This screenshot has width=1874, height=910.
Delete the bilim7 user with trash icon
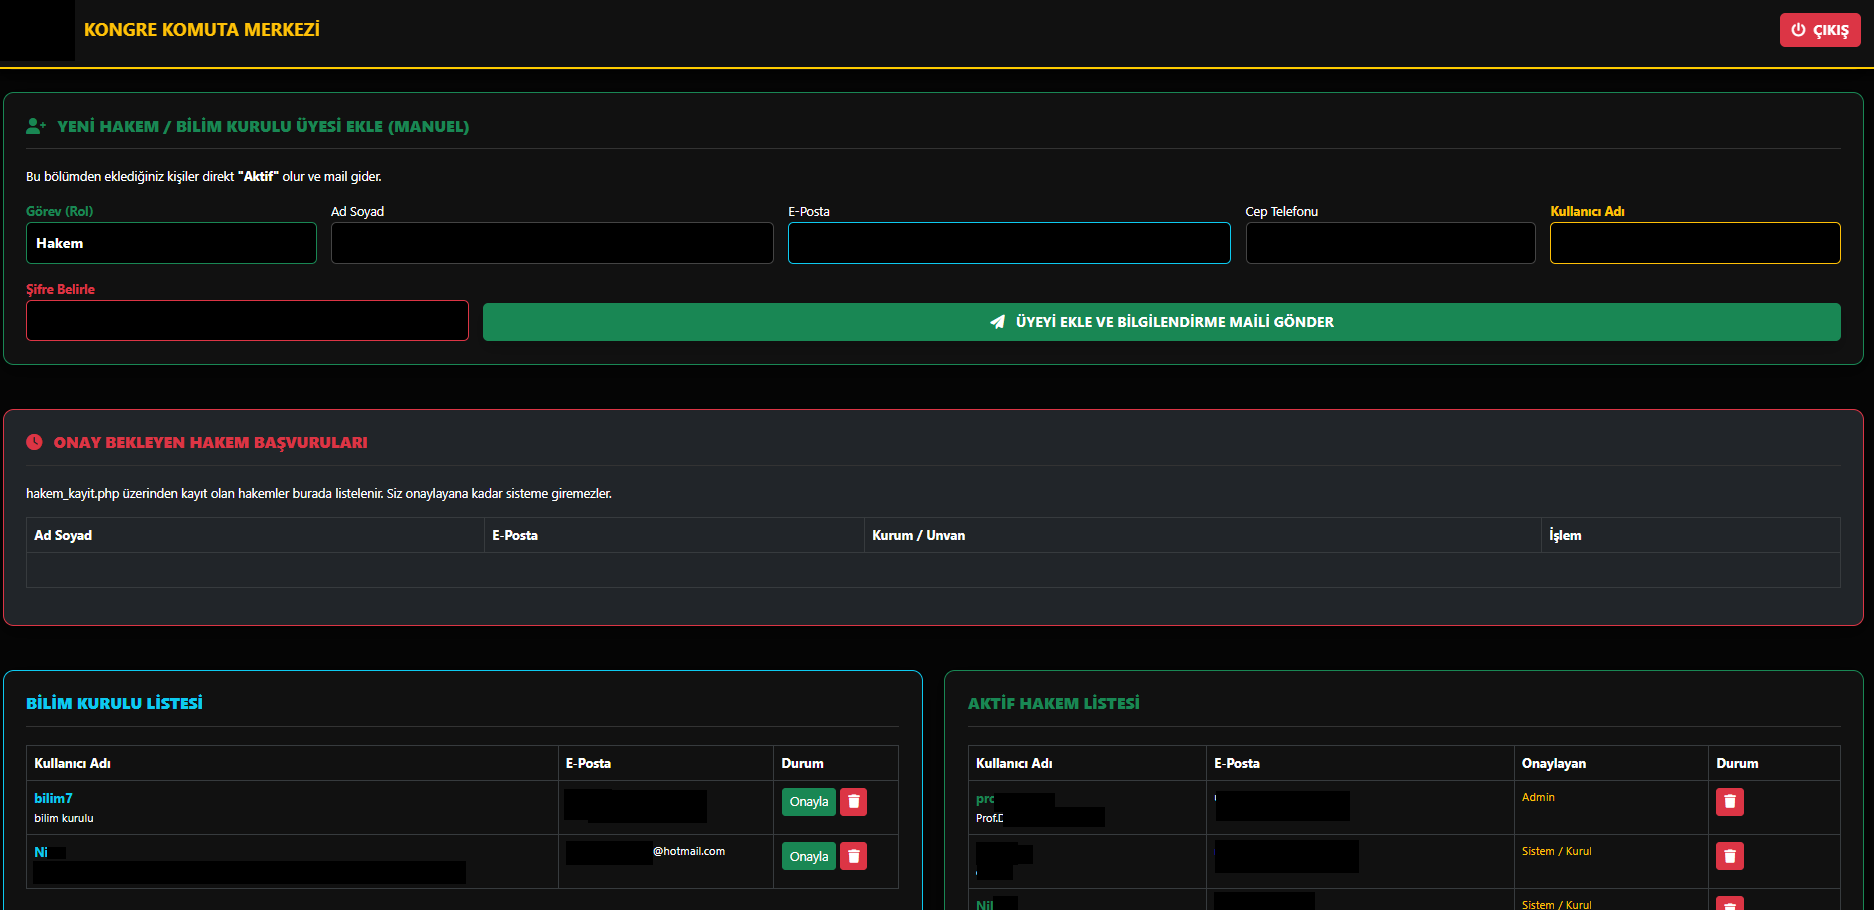pos(853,802)
